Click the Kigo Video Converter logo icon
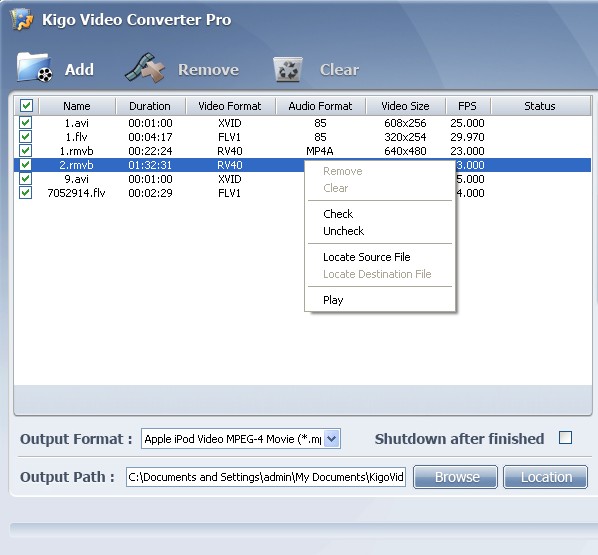The width and height of the screenshot is (598, 555). click(x=21, y=19)
